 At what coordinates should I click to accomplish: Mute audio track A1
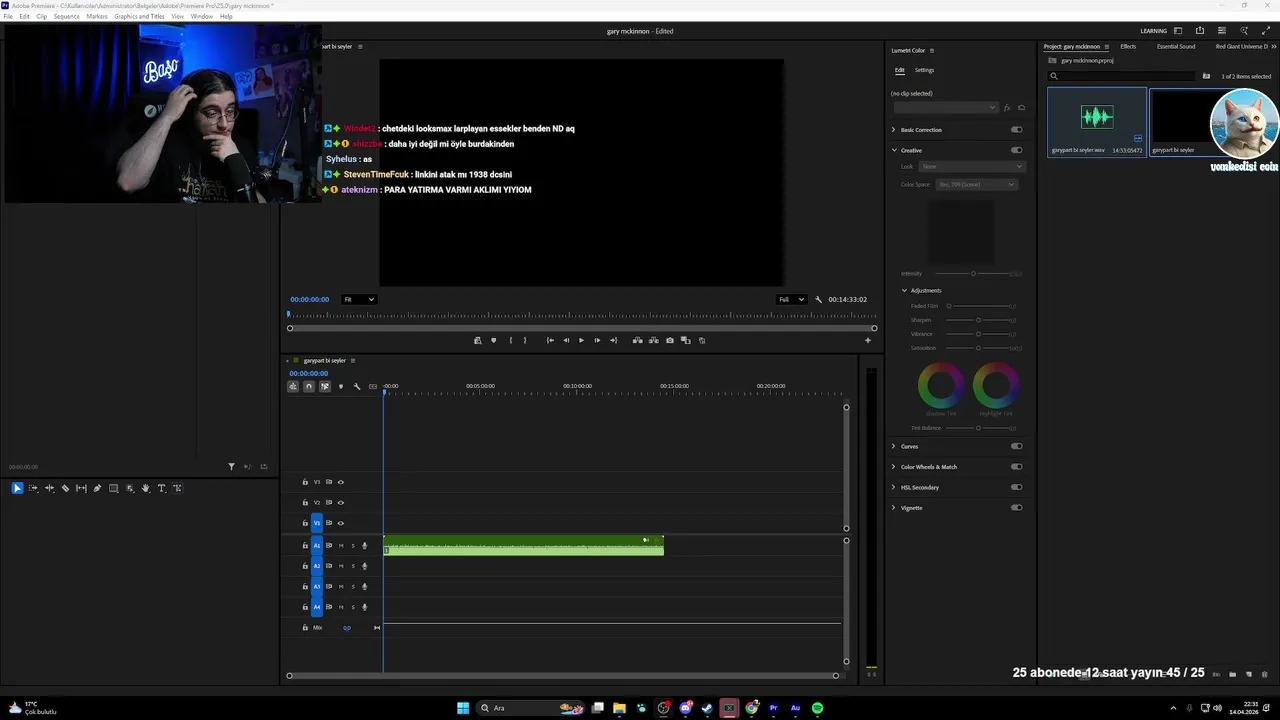tap(341, 546)
